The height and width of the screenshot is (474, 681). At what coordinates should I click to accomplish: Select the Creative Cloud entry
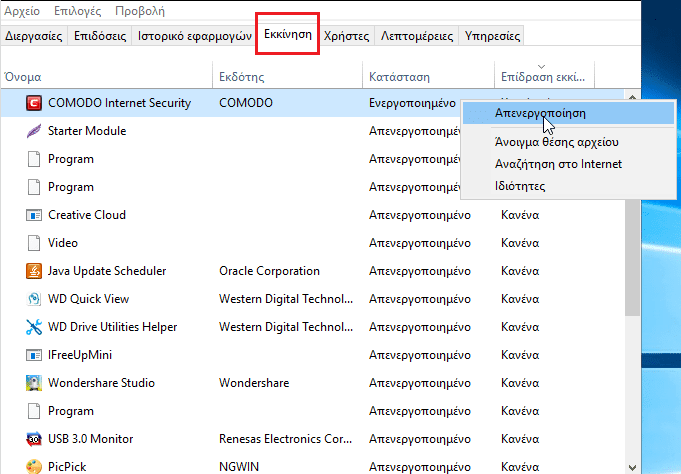[x=87, y=215]
